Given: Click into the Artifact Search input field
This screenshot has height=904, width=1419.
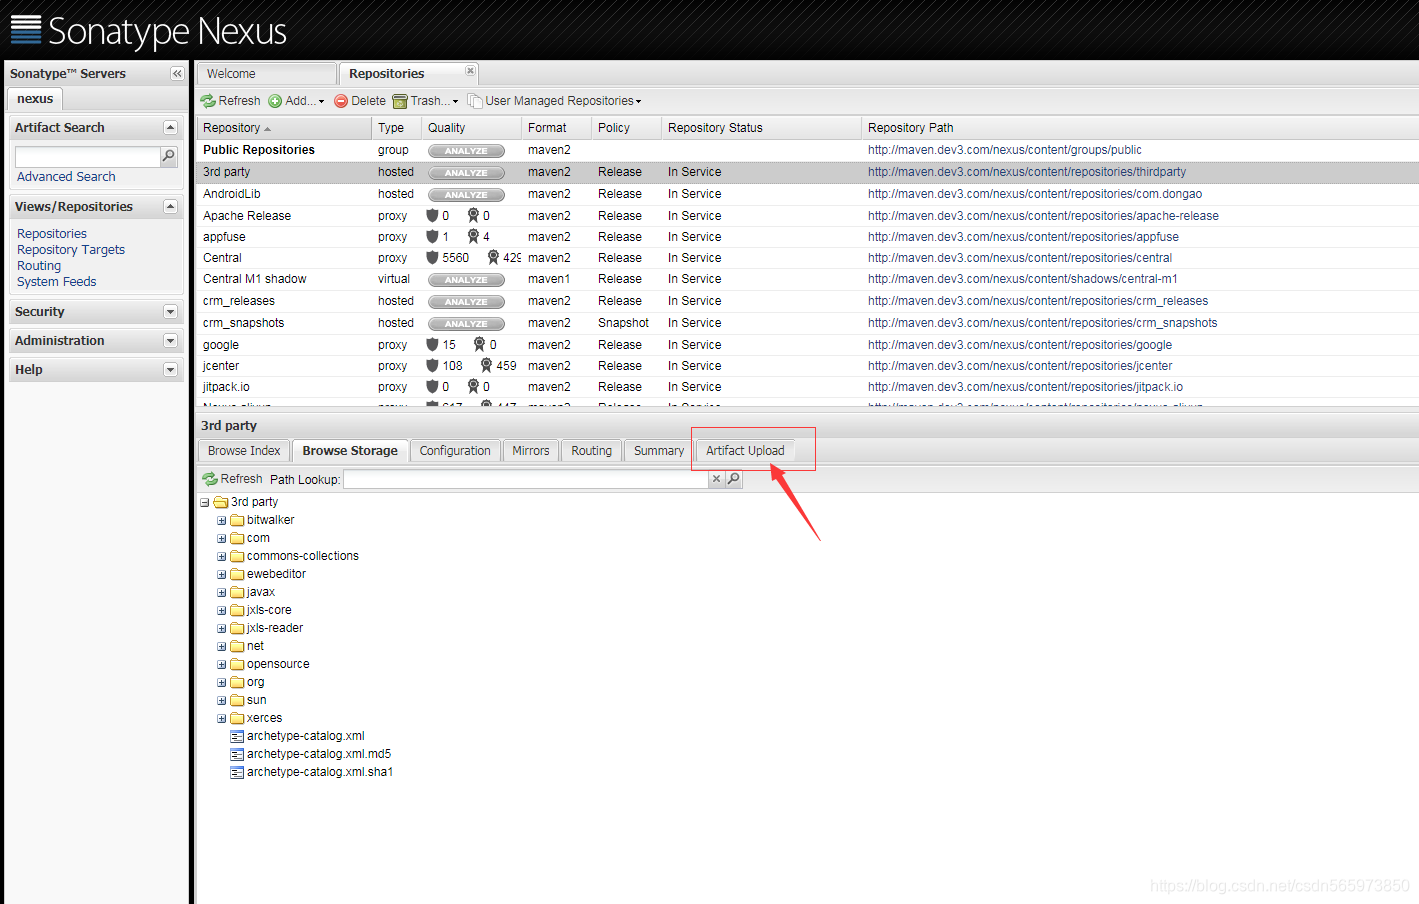Looking at the screenshot, I should [88, 157].
